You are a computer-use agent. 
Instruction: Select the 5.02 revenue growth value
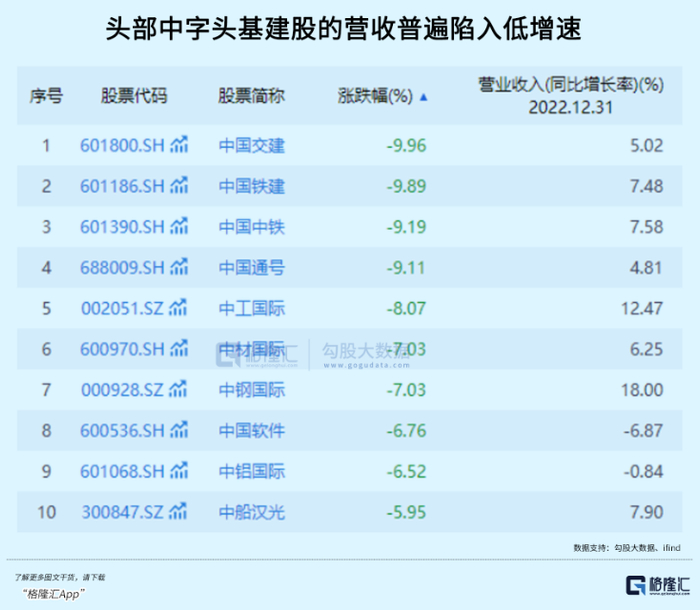(x=646, y=146)
